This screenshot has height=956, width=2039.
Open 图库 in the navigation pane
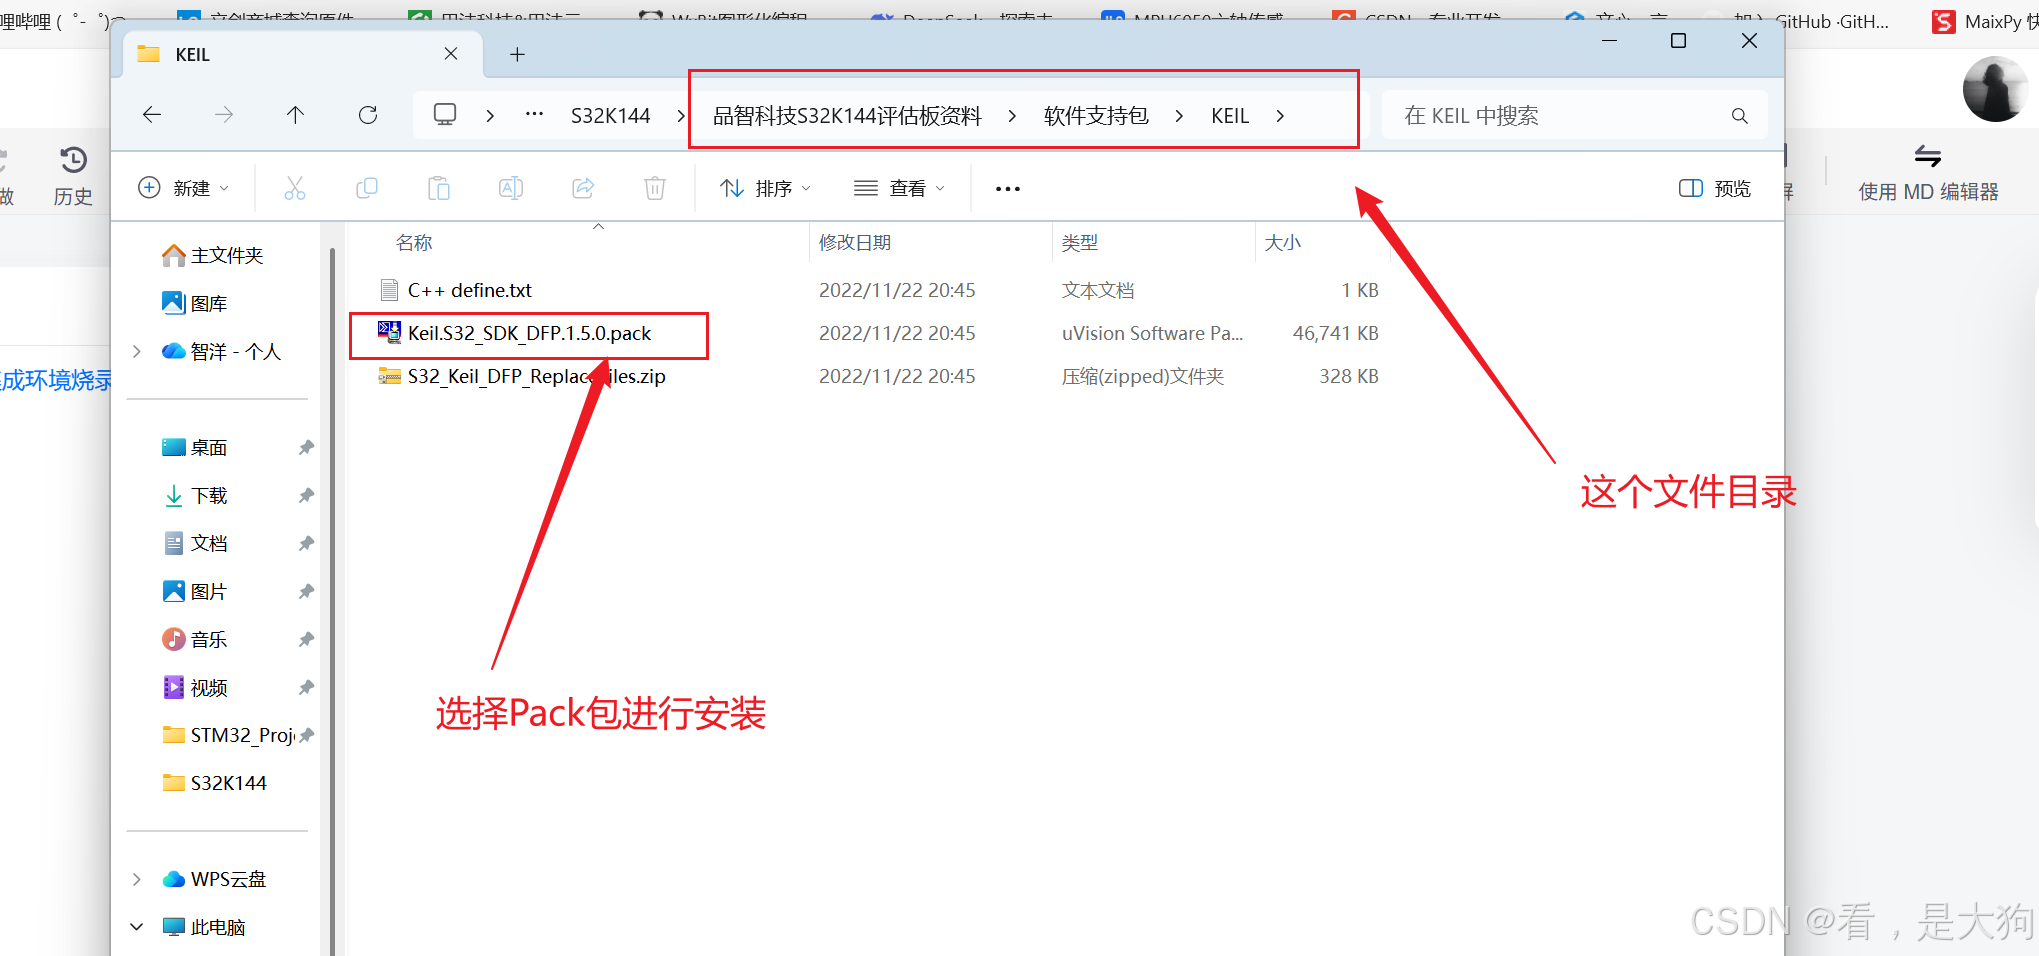(x=209, y=304)
